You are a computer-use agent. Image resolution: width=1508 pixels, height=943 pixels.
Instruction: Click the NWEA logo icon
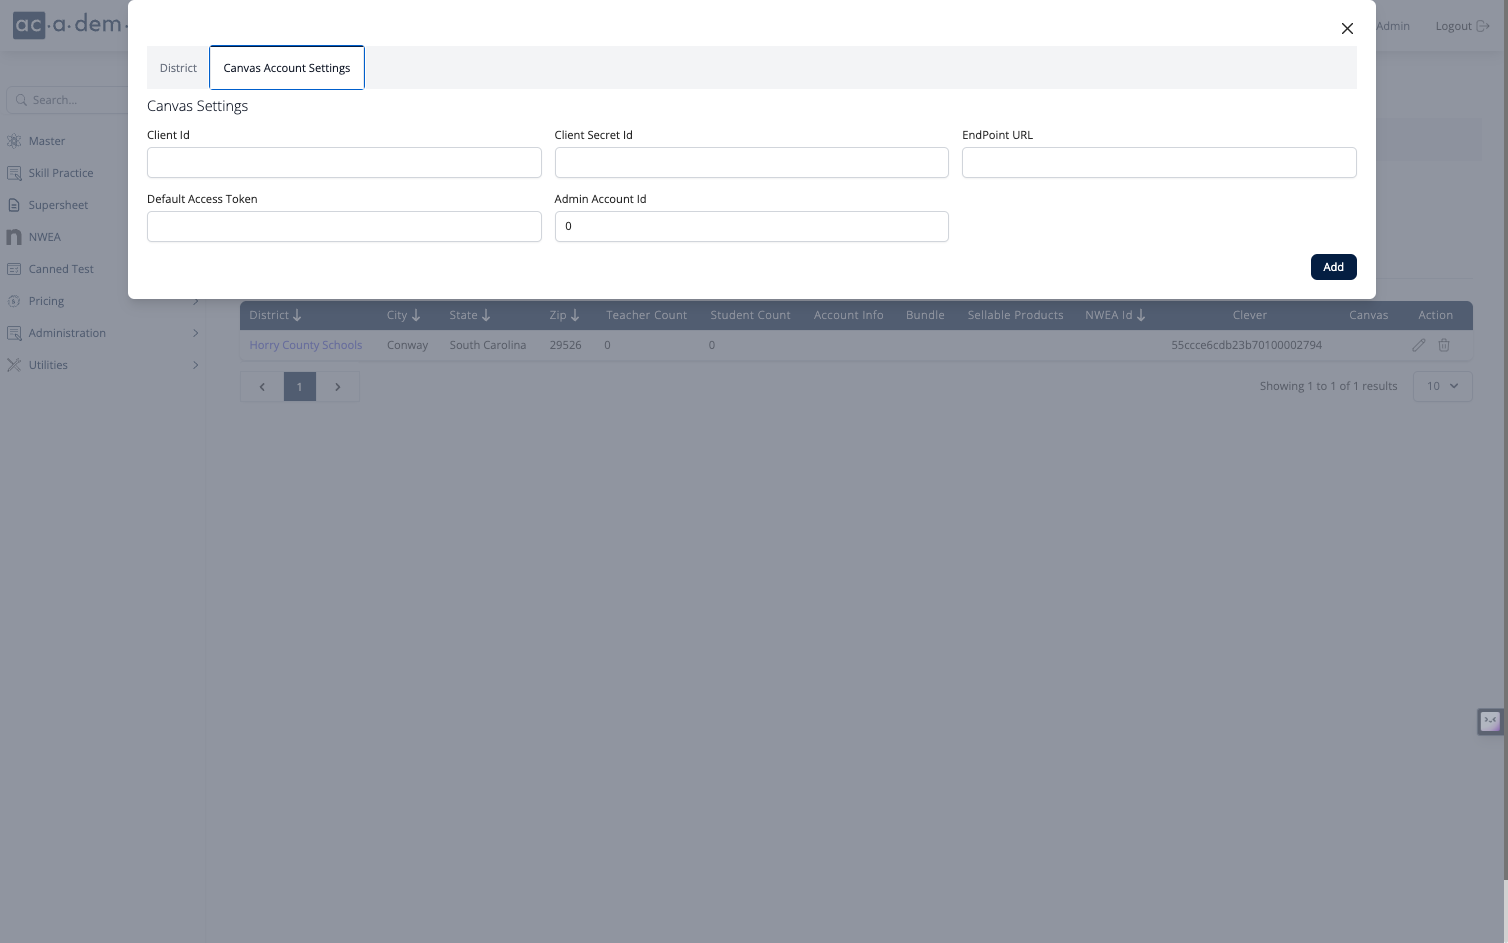[14, 237]
